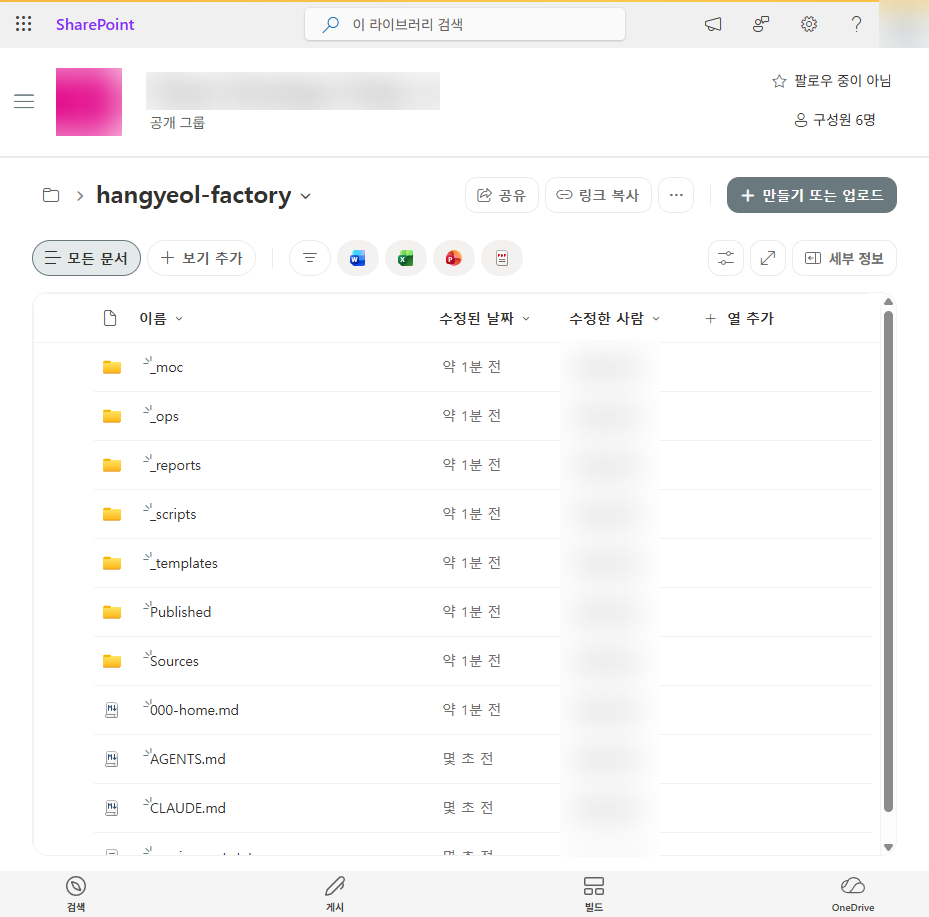Open the create or upload button
This screenshot has height=917, width=929.
tap(812, 195)
